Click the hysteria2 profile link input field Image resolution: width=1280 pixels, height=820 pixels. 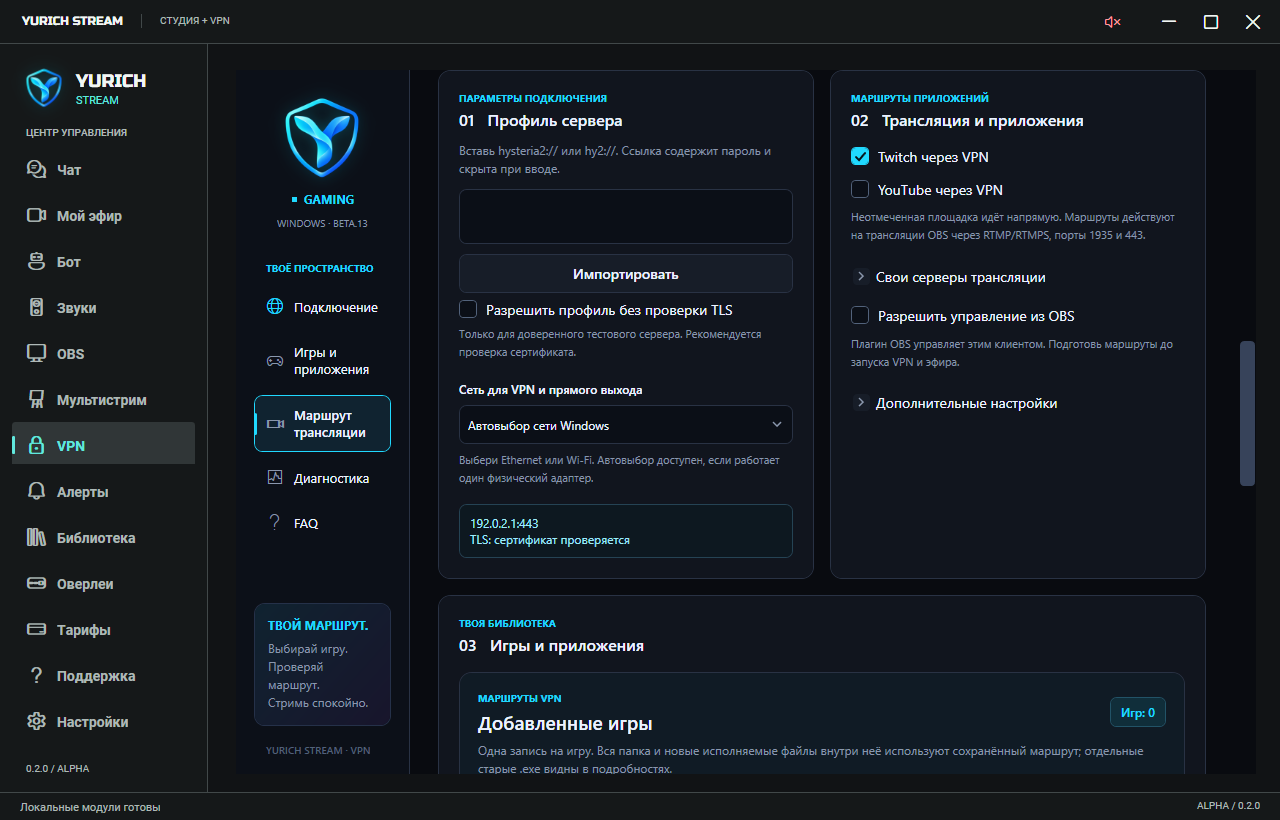[626, 216]
